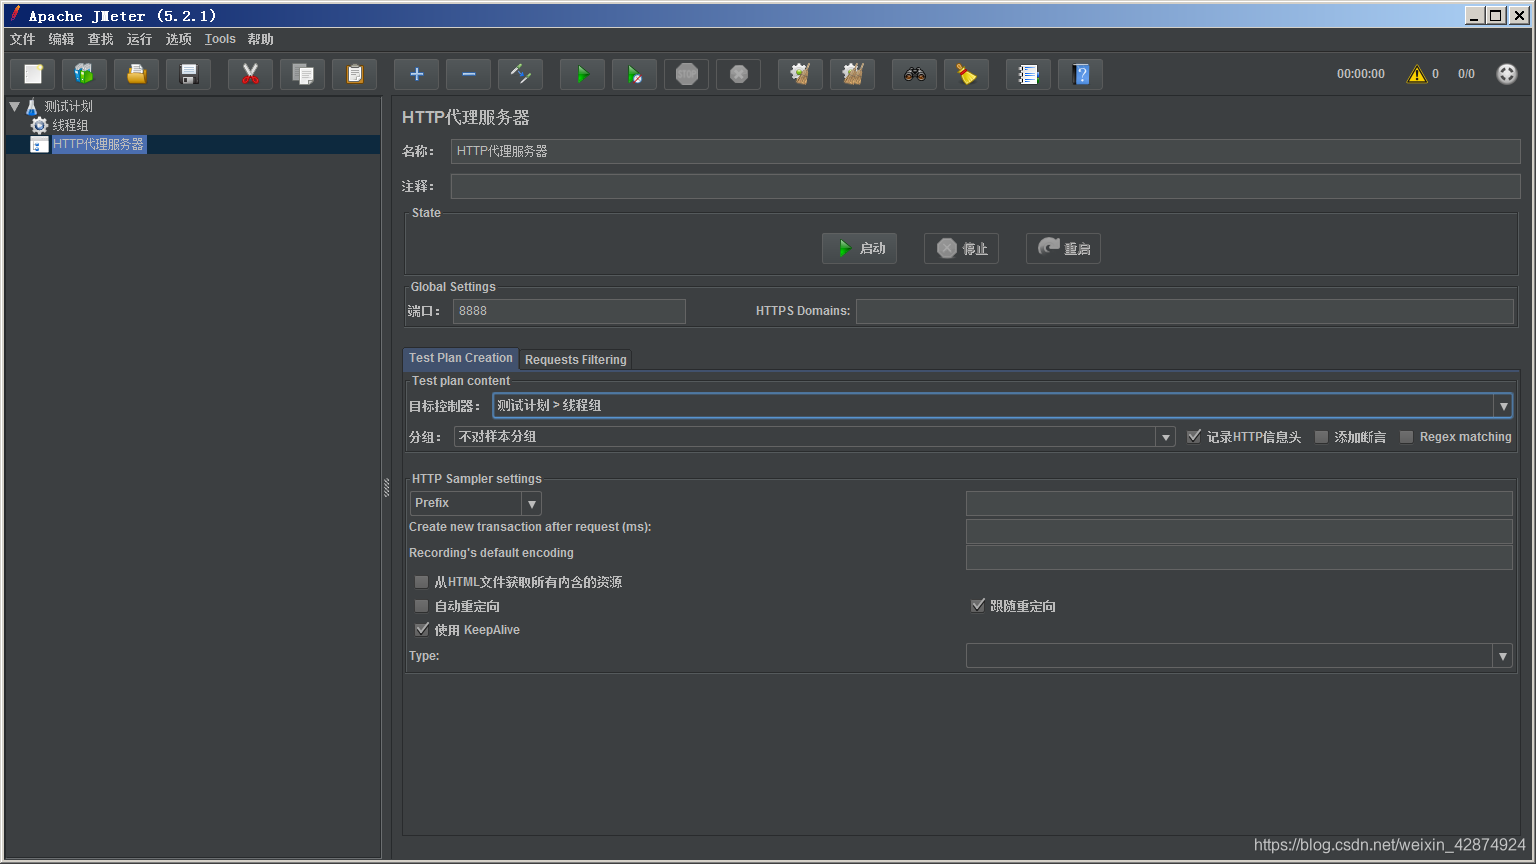This screenshot has height=864, width=1536.
Task: Open the 目标控制器 dropdown
Action: pyautogui.click(x=1502, y=405)
